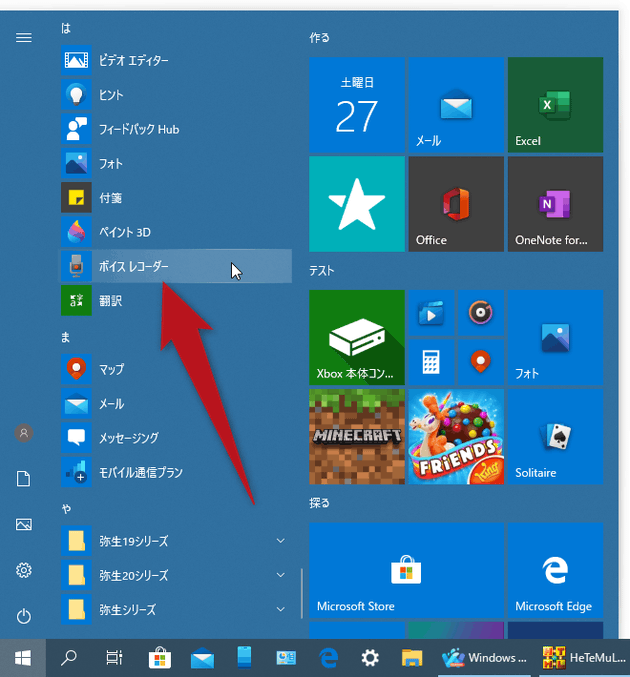Click the 作る group header
Viewport: 630px width, 677px height.
(x=320, y=38)
